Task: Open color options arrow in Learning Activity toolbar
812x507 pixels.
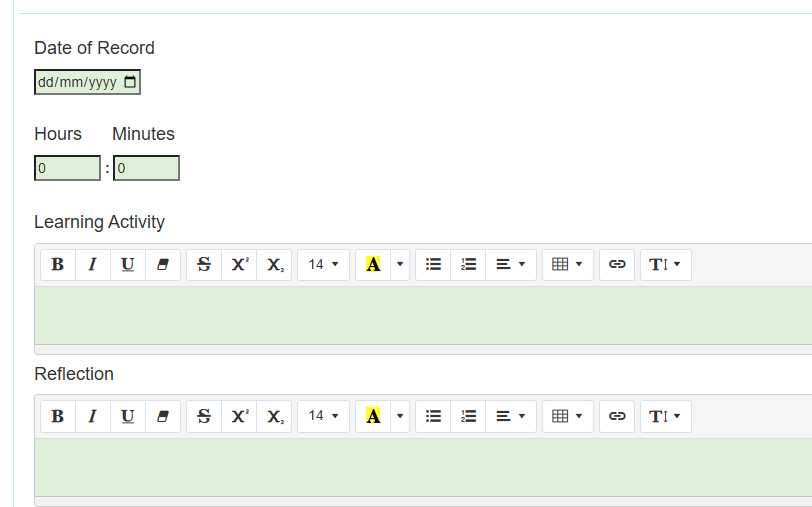Action: tap(400, 265)
